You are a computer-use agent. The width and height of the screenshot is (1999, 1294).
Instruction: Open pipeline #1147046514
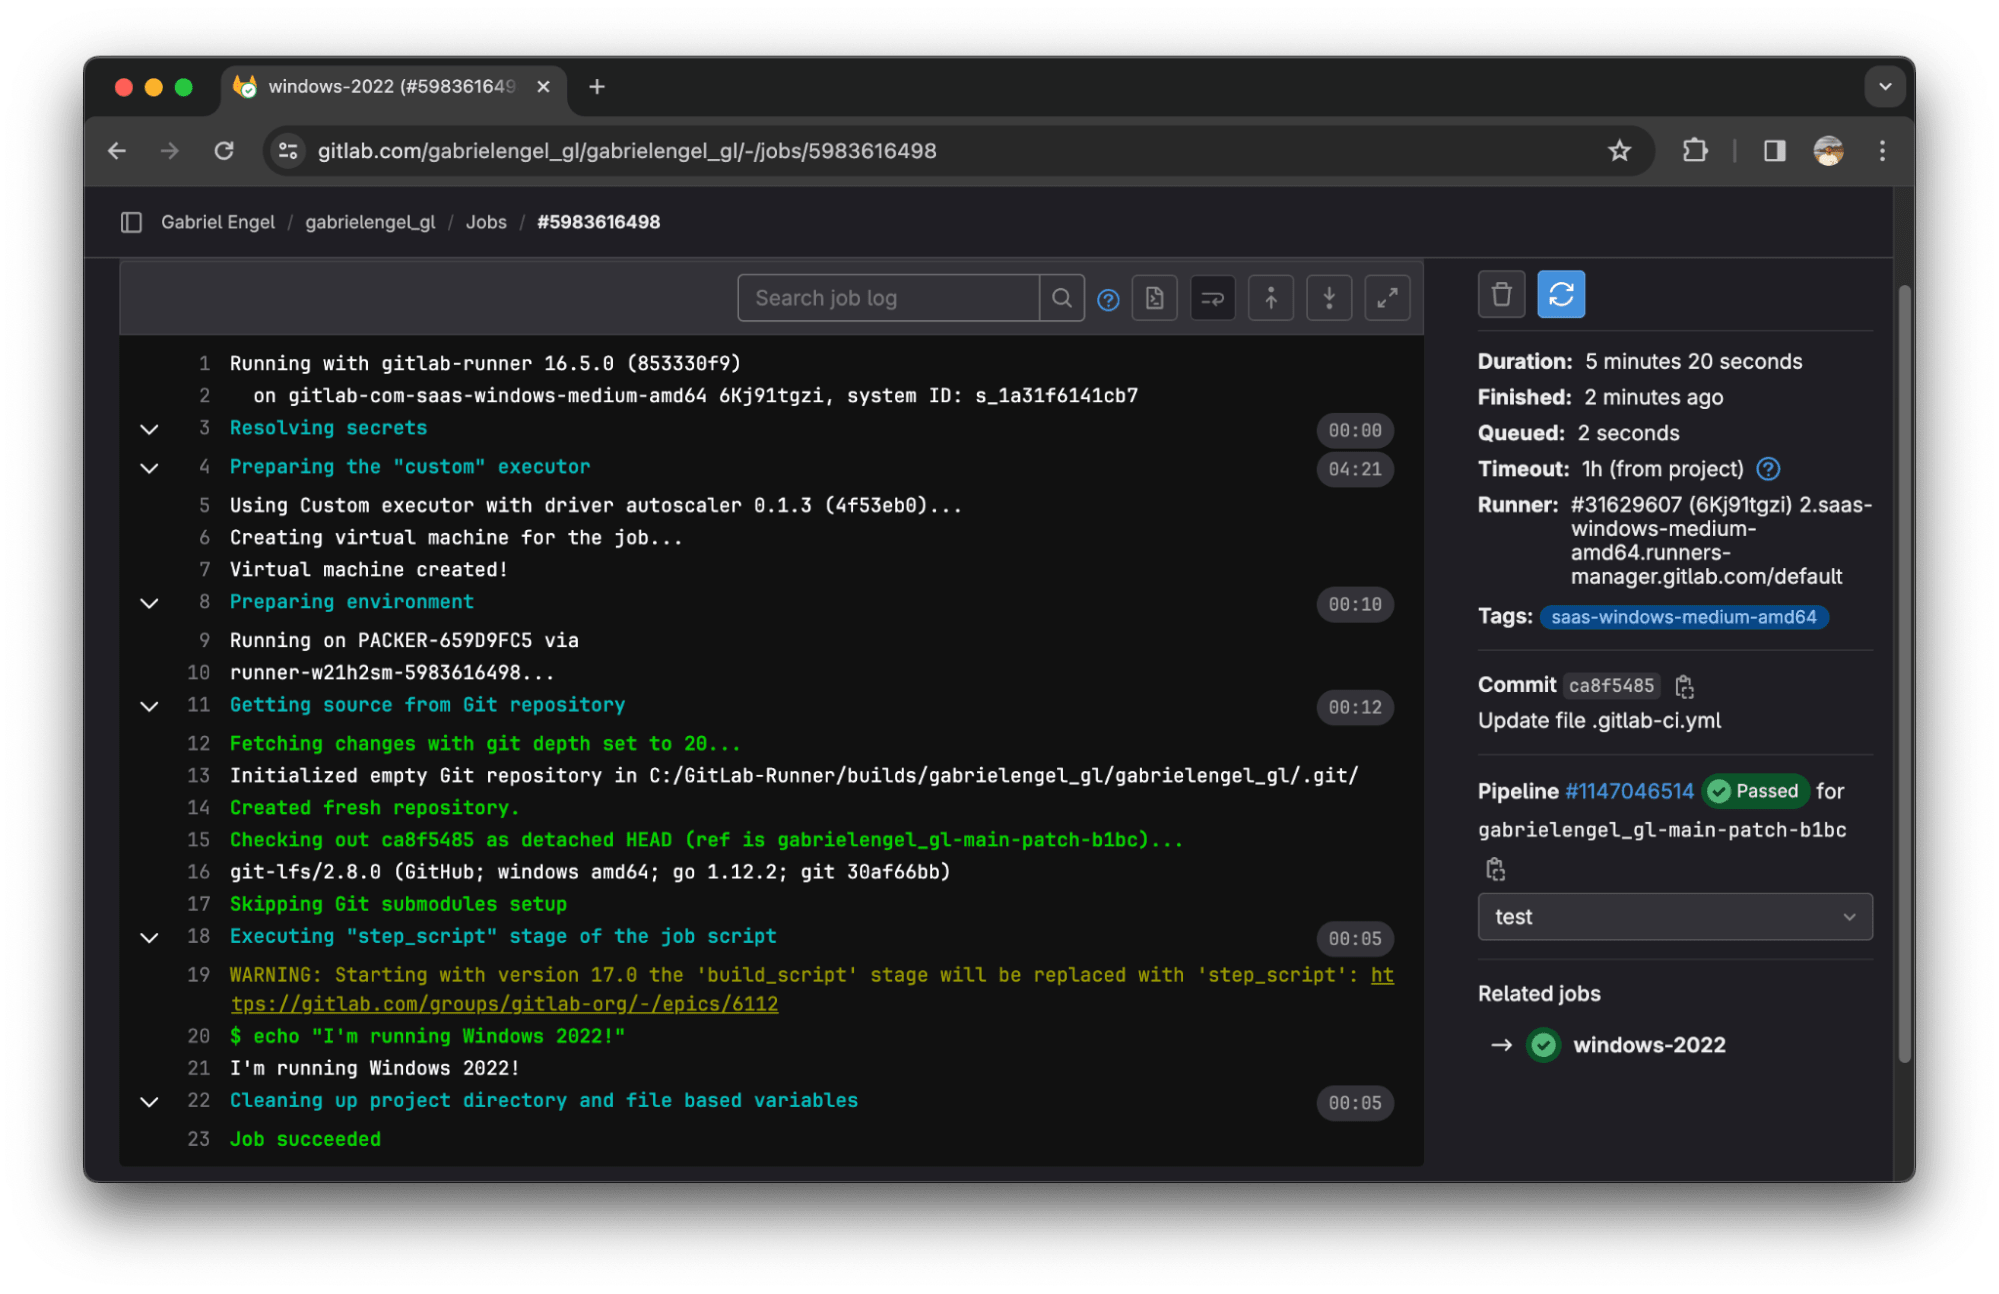pos(1628,791)
